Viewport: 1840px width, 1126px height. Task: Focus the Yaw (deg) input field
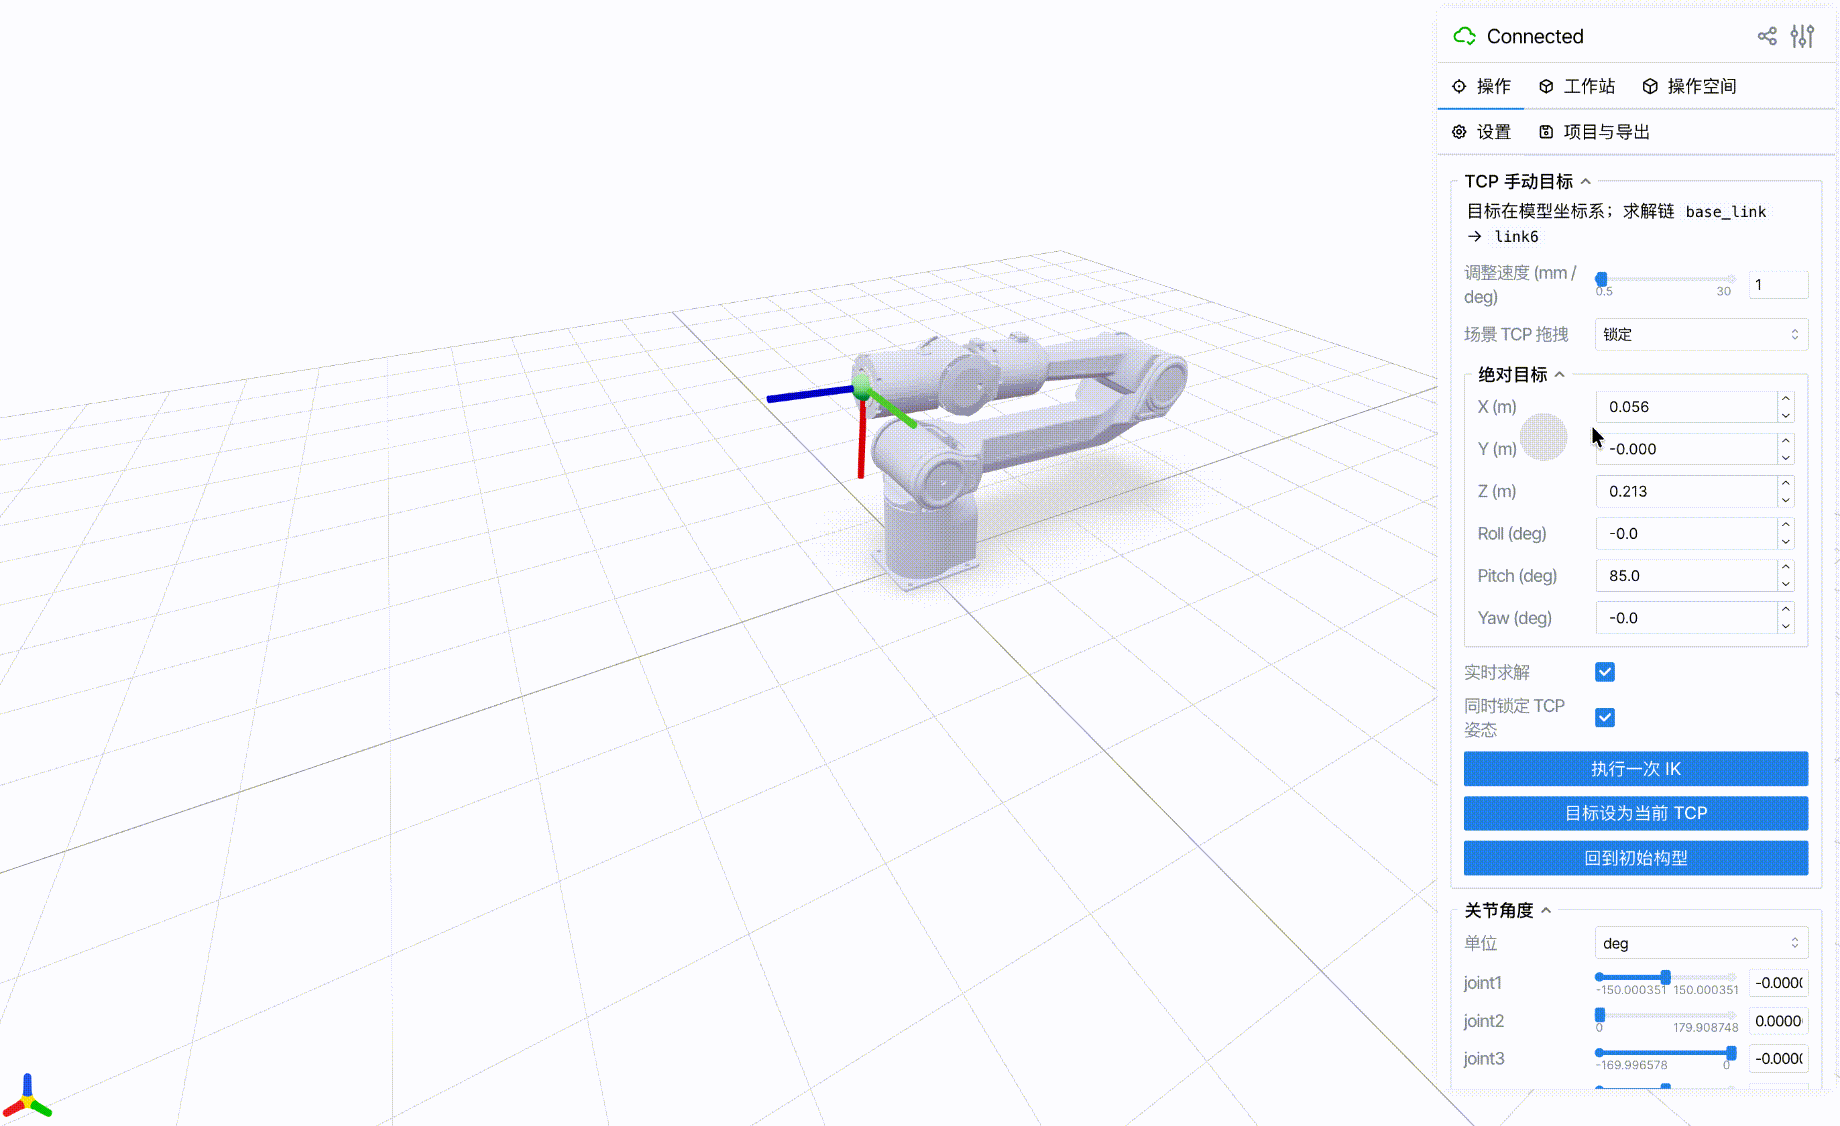click(x=1686, y=618)
